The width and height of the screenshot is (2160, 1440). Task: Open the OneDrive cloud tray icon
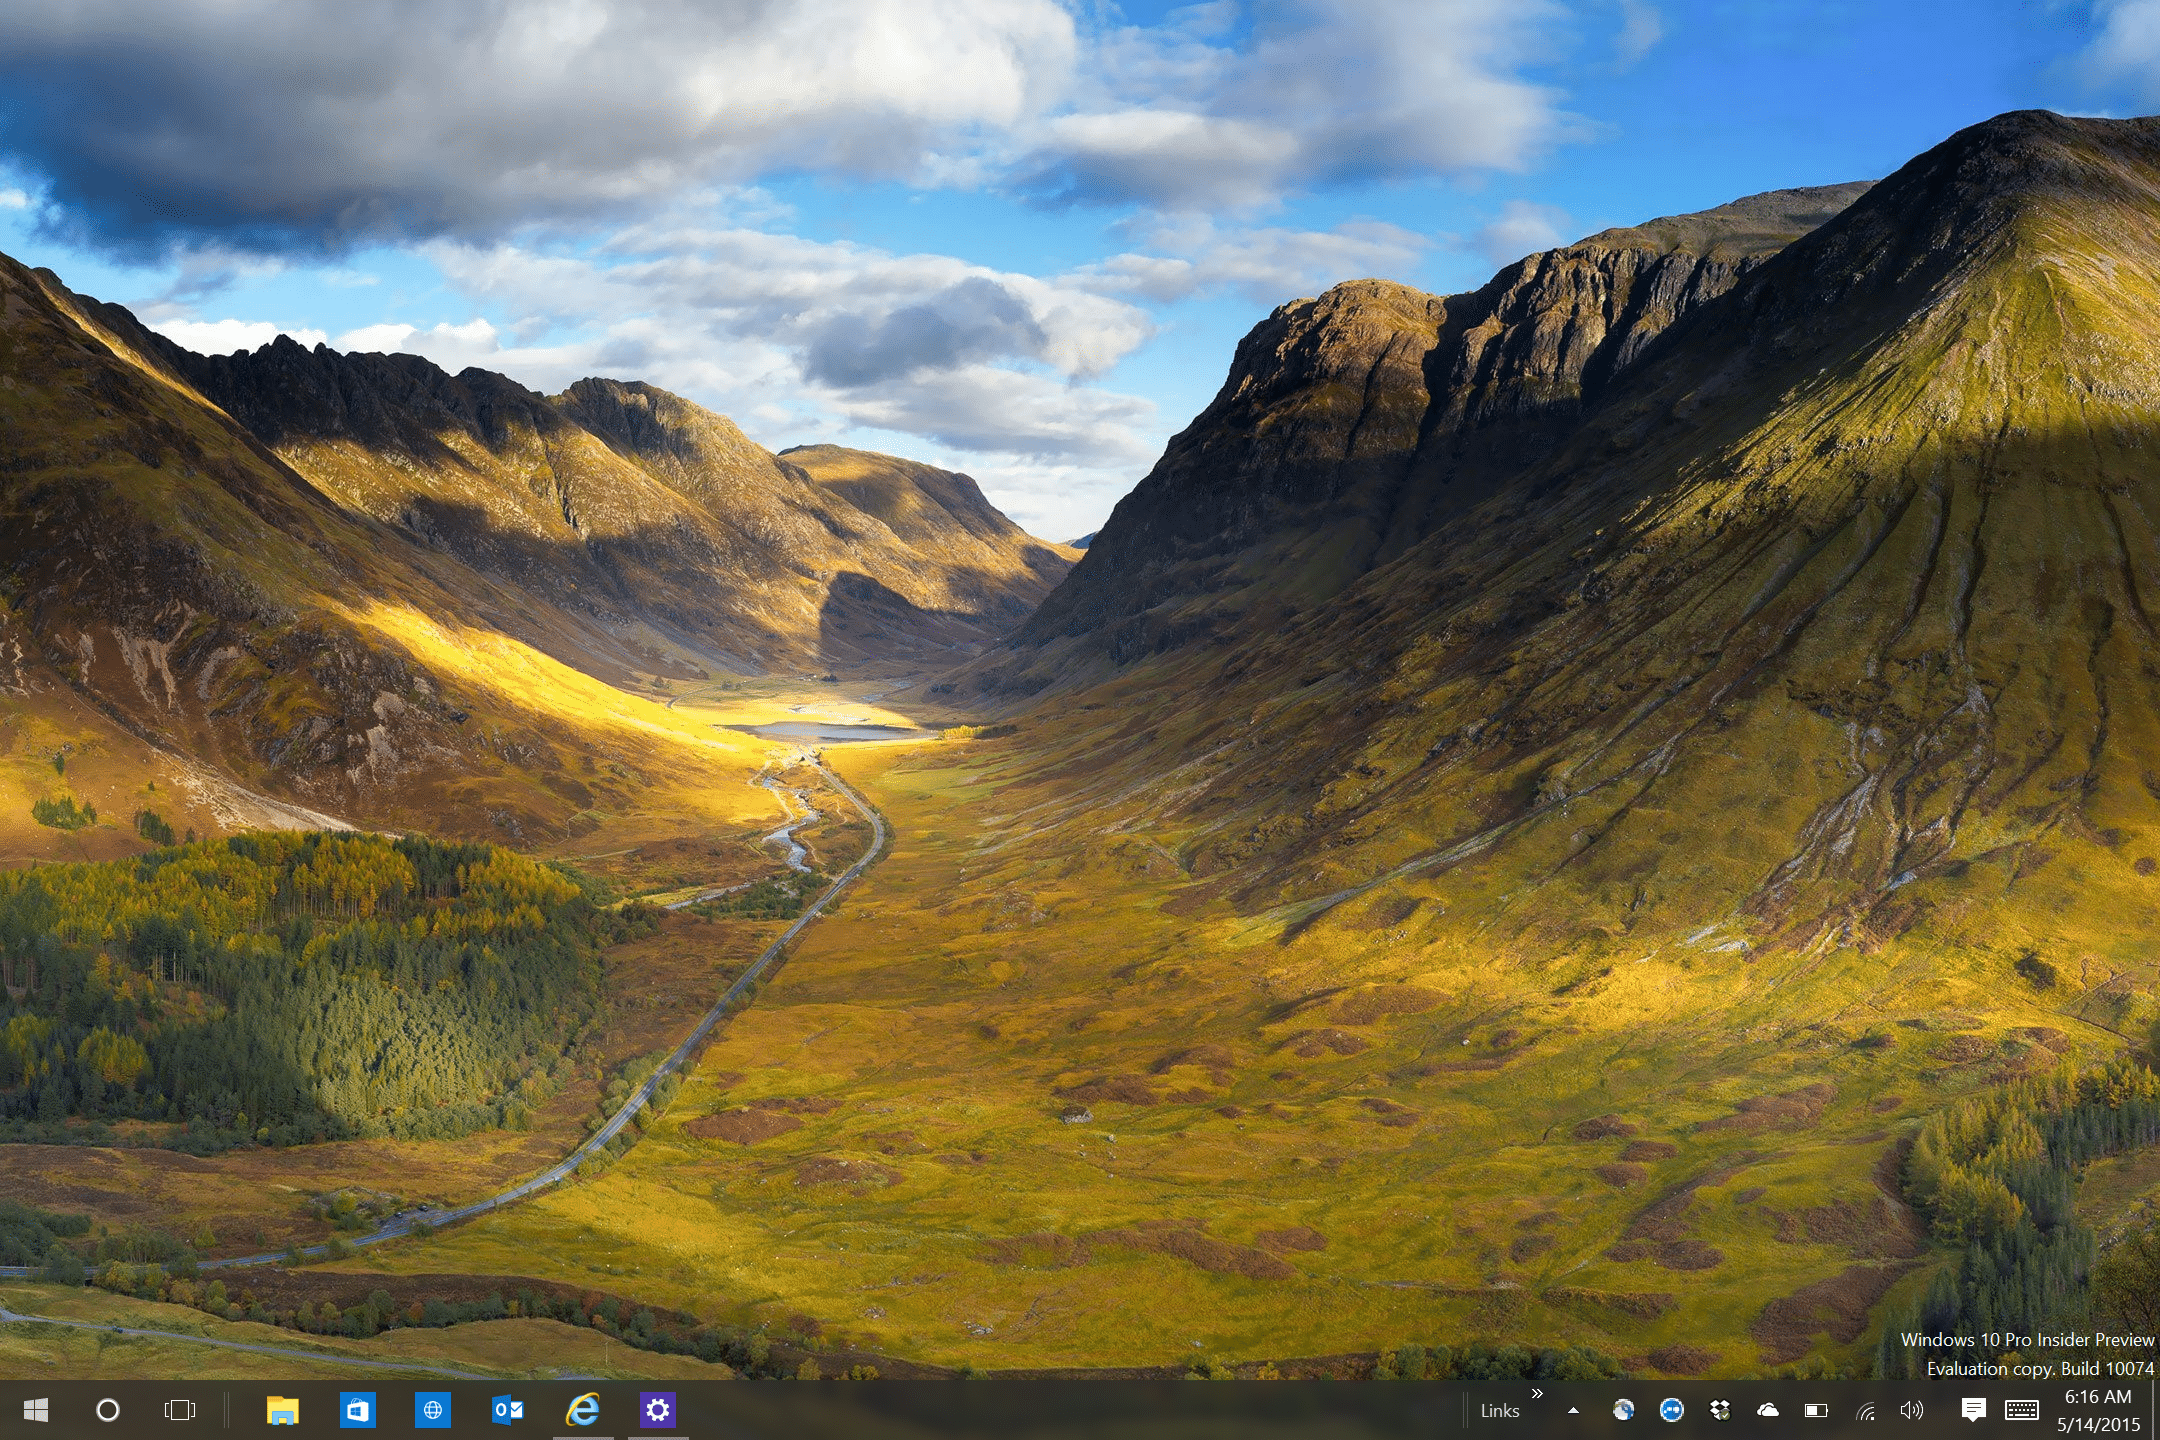1768,1410
